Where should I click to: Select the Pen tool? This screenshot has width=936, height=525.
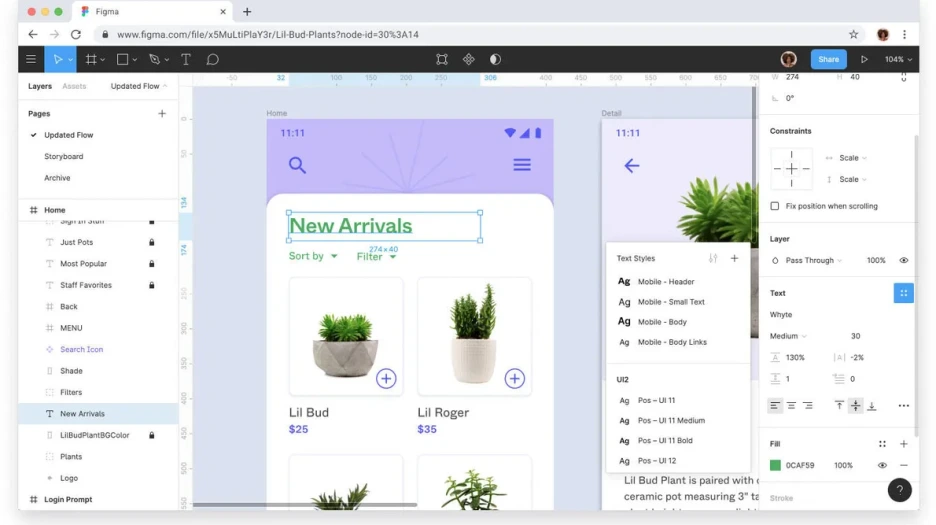(155, 59)
